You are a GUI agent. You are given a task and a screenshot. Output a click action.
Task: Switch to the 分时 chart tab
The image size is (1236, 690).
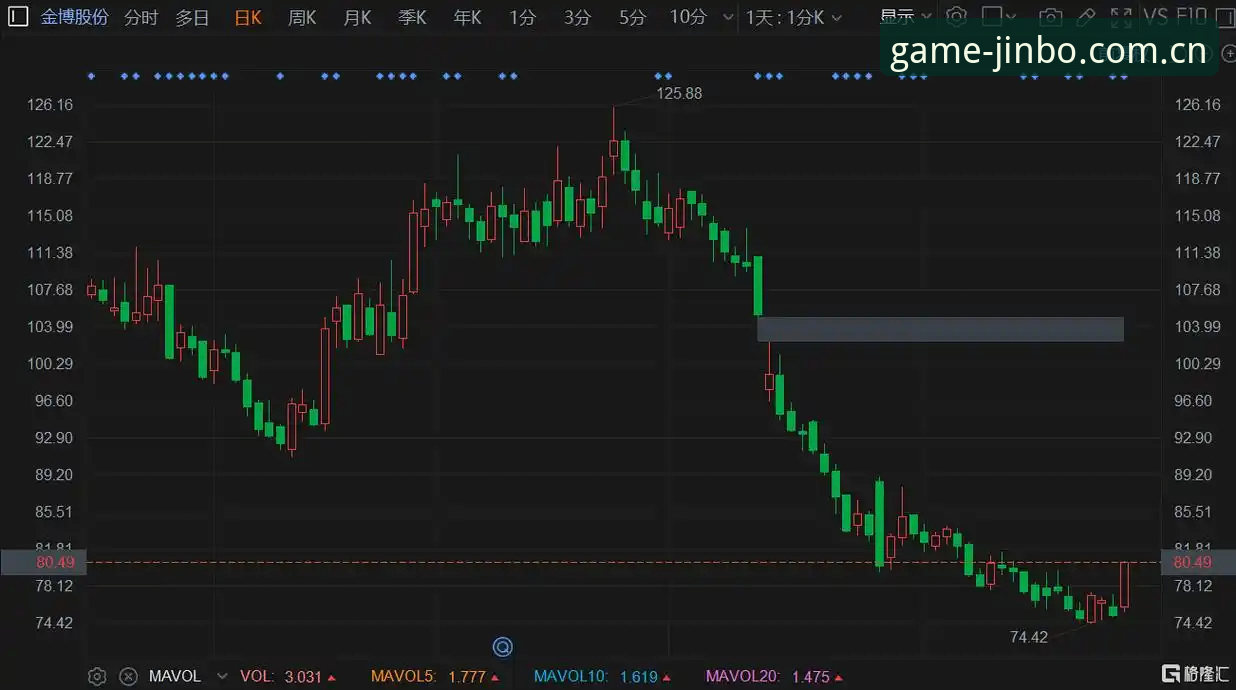pyautogui.click(x=141, y=17)
